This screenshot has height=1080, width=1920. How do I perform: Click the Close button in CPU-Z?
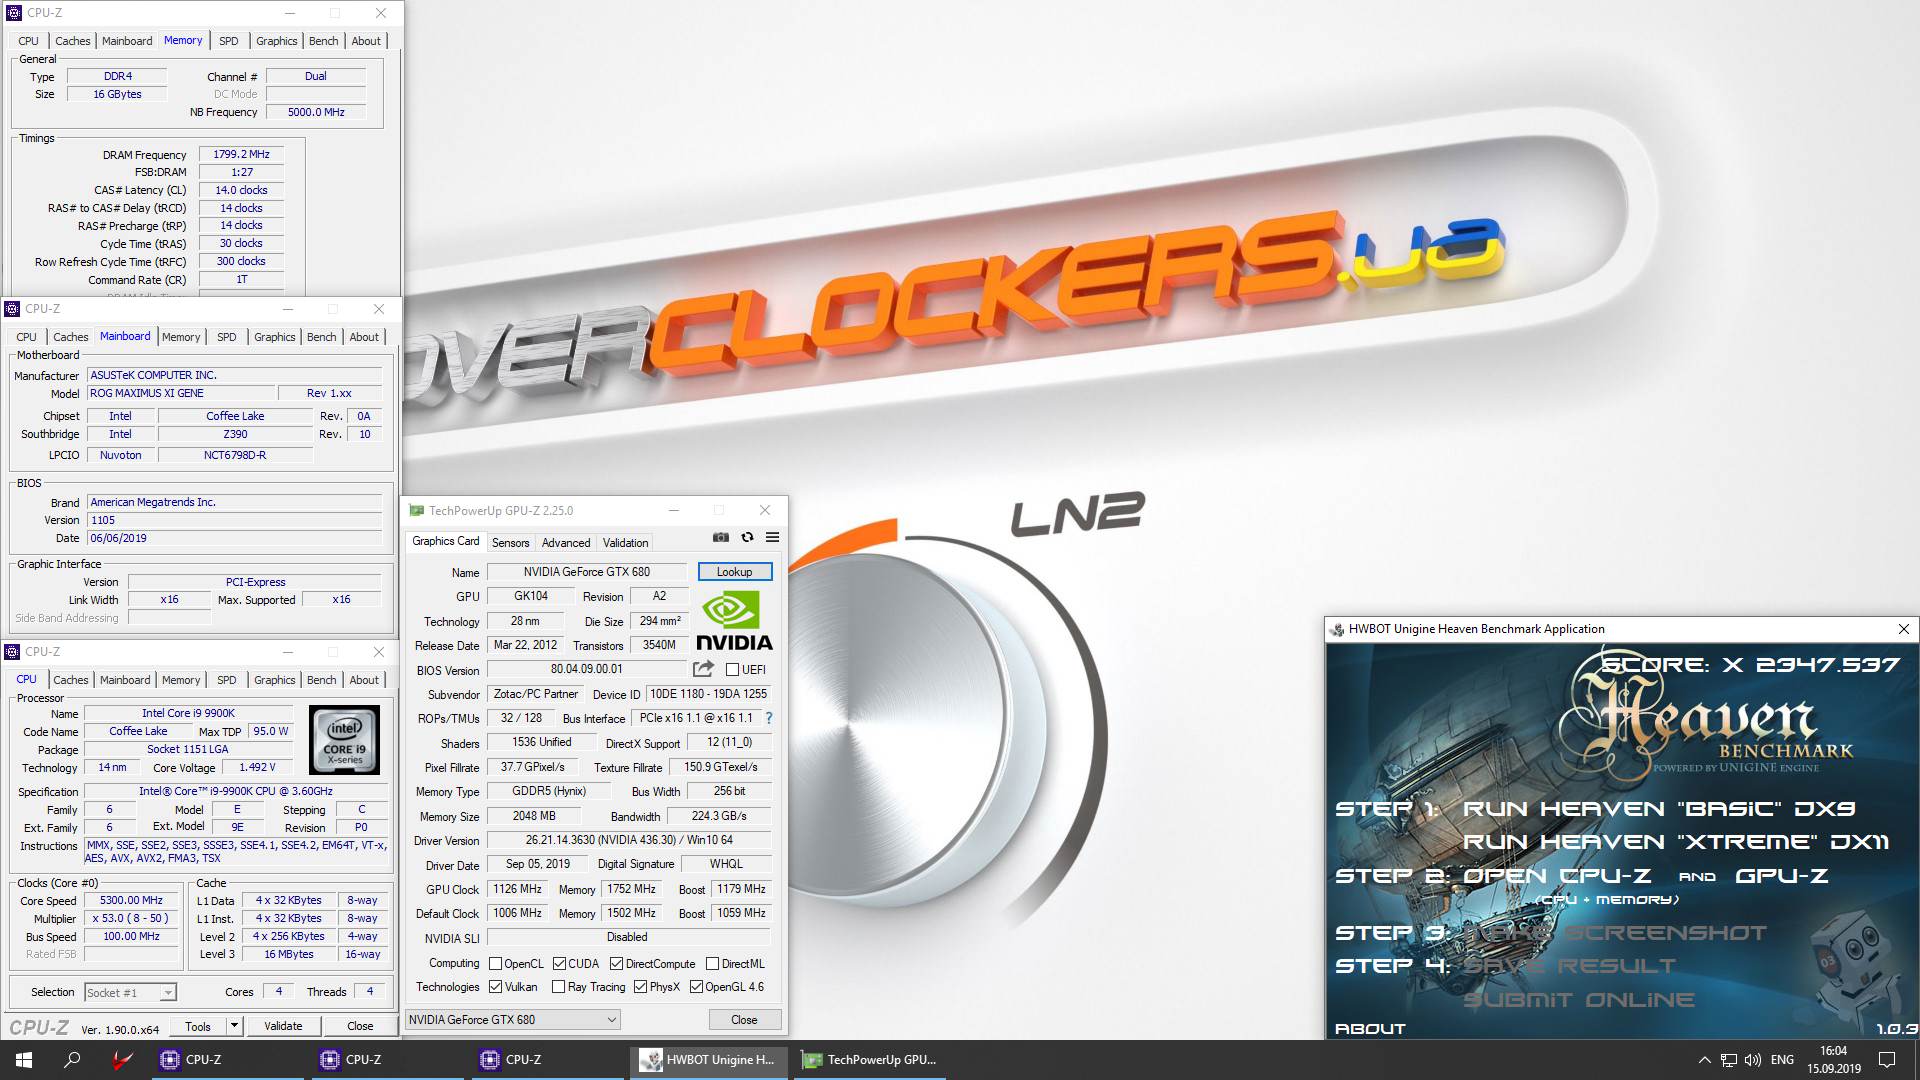(x=360, y=1026)
